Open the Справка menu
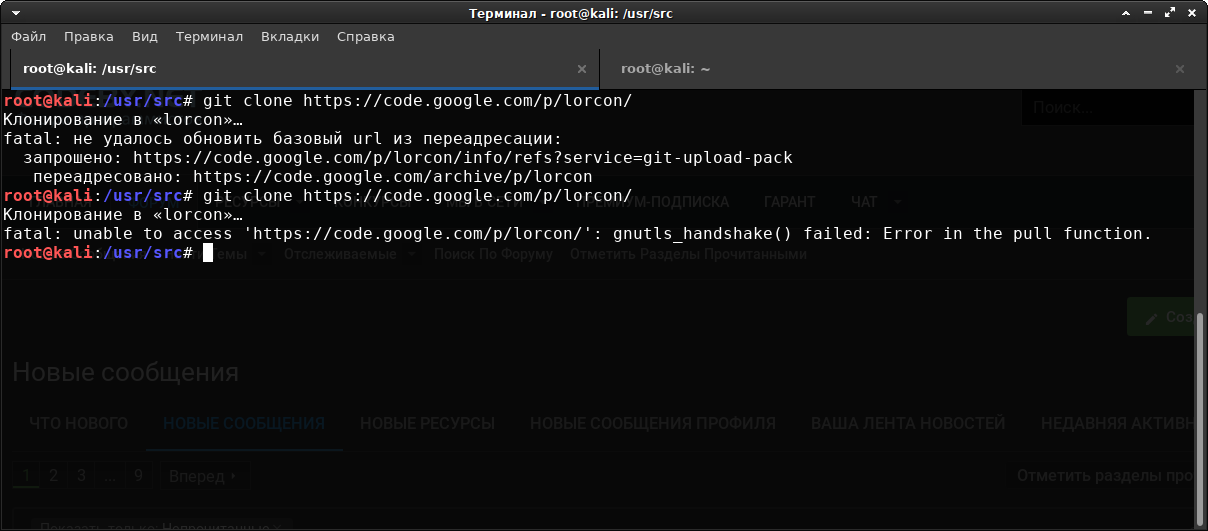This screenshot has width=1208, height=531. point(365,37)
